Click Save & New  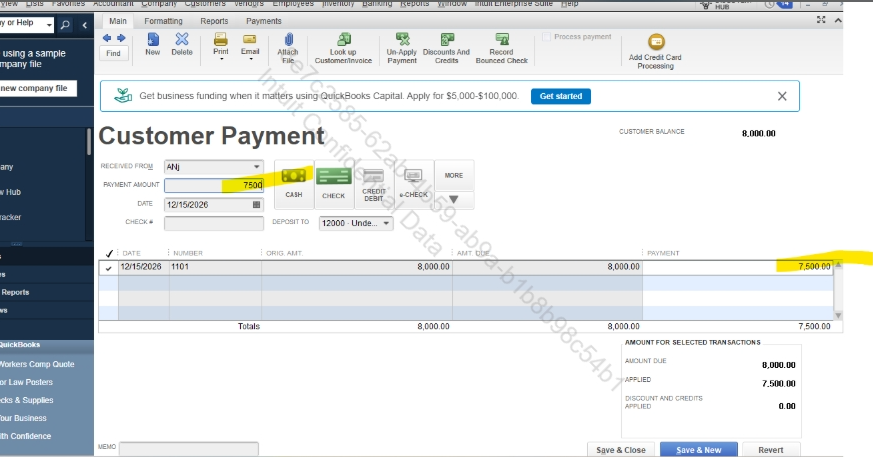click(x=699, y=450)
